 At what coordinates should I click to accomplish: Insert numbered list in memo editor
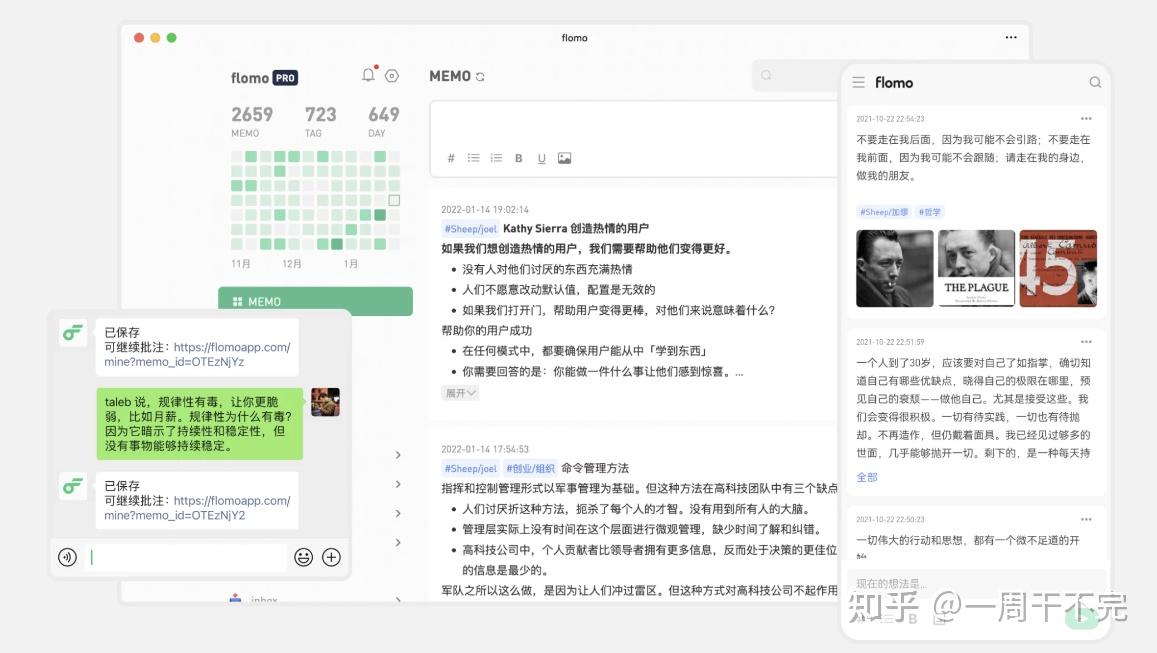click(496, 158)
